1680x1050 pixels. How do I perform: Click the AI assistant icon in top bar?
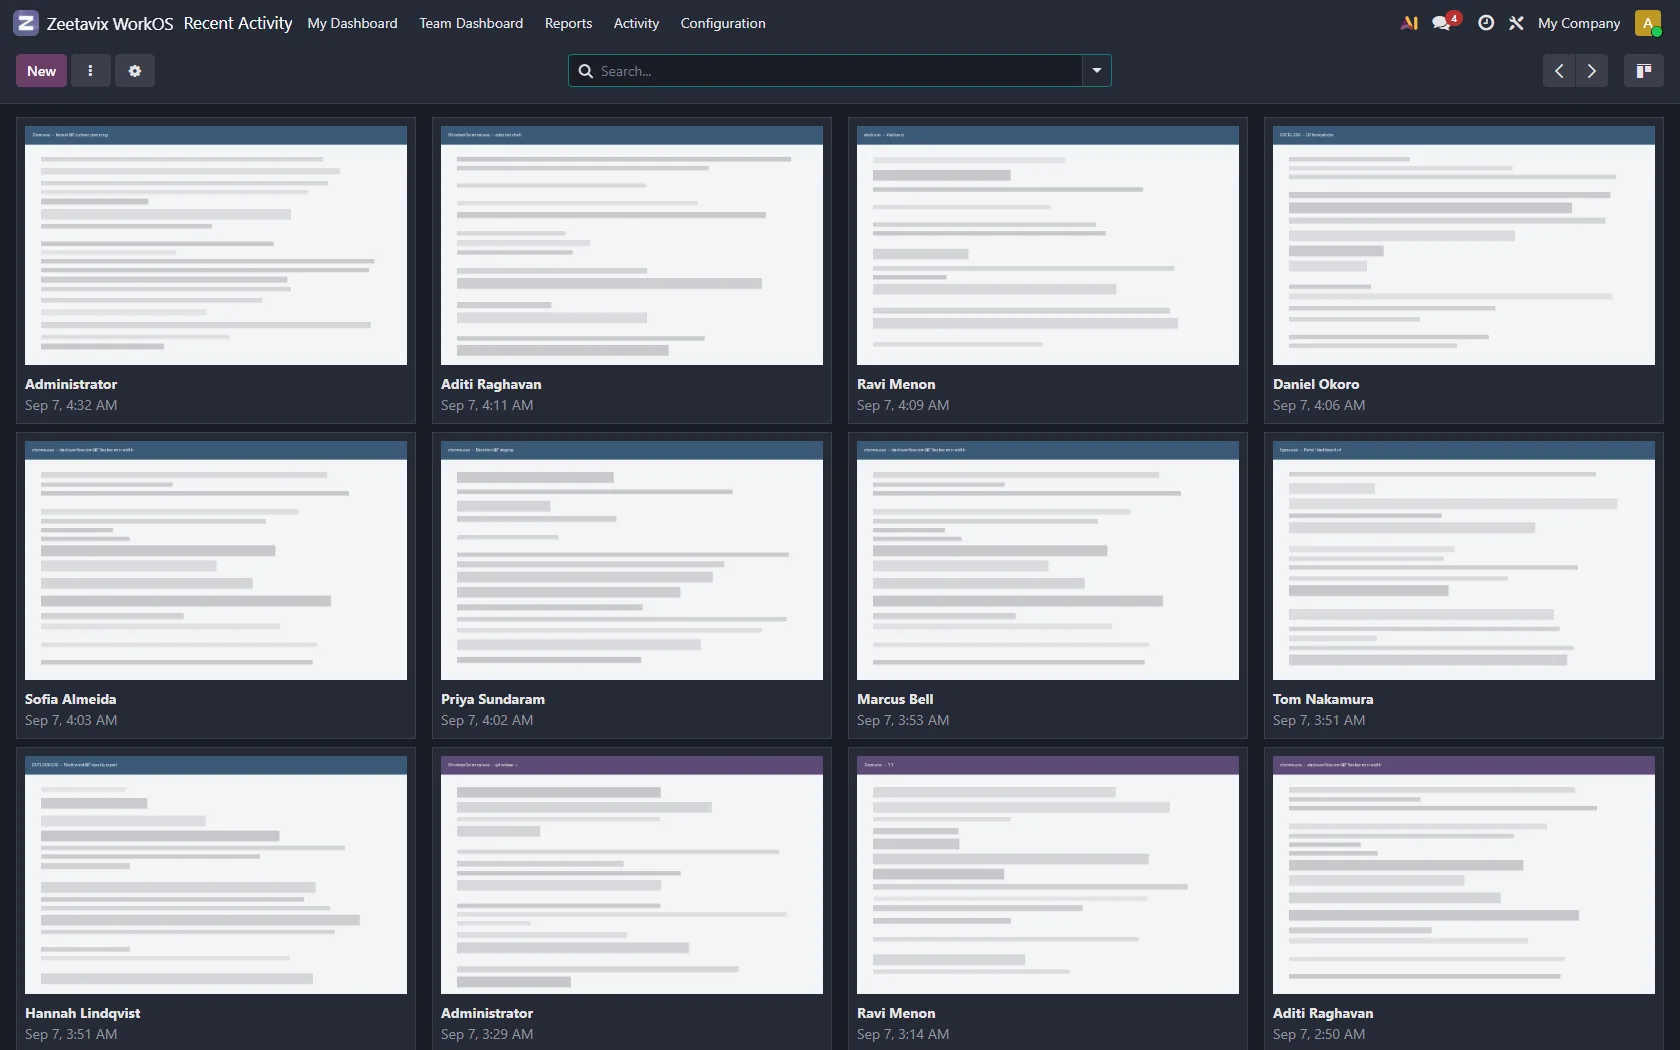pyautogui.click(x=1409, y=23)
